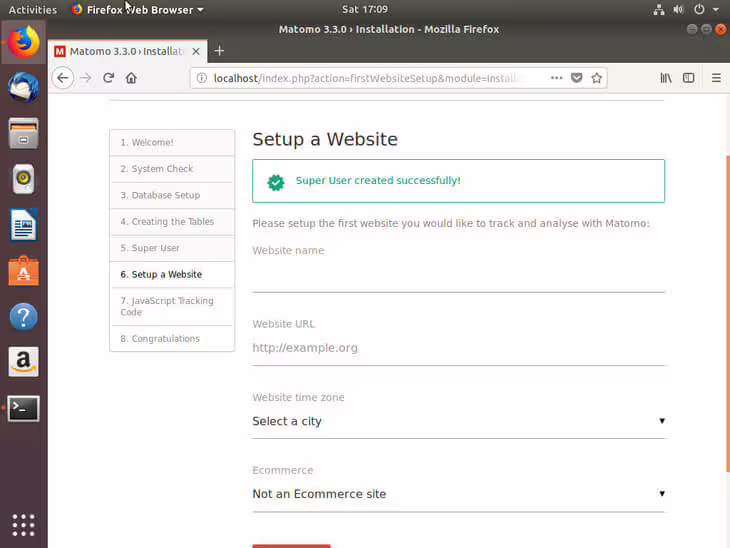Open Amazon launcher in the dock
The width and height of the screenshot is (730, 548).
(x=23, y=362)
